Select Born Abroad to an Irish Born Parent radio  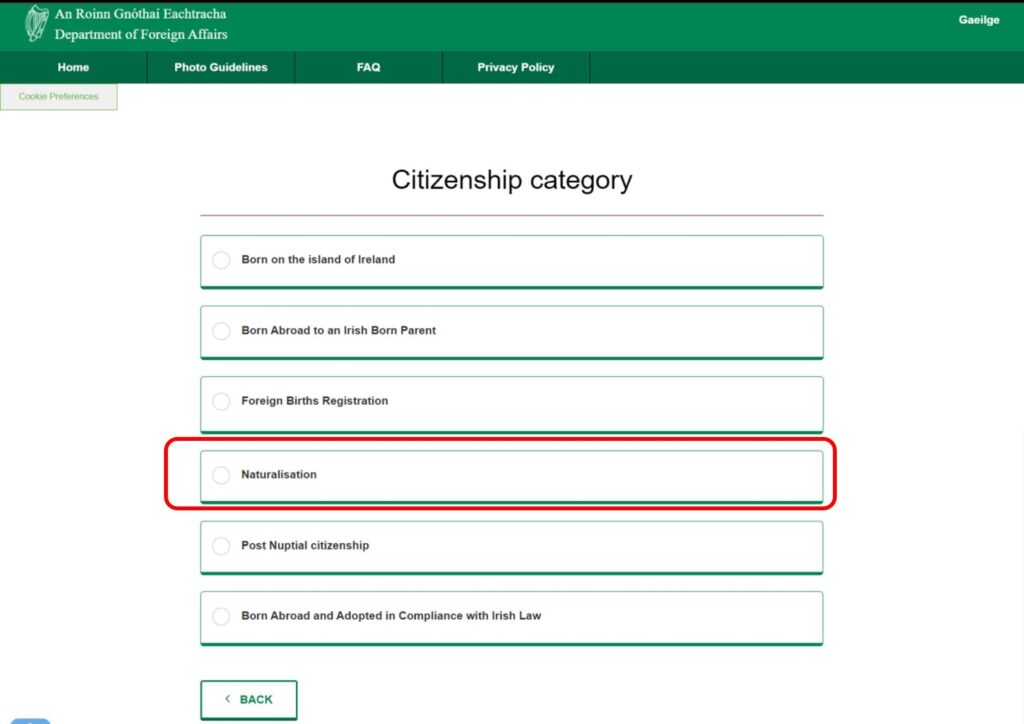pyautogui.click(x=221, y=331)
